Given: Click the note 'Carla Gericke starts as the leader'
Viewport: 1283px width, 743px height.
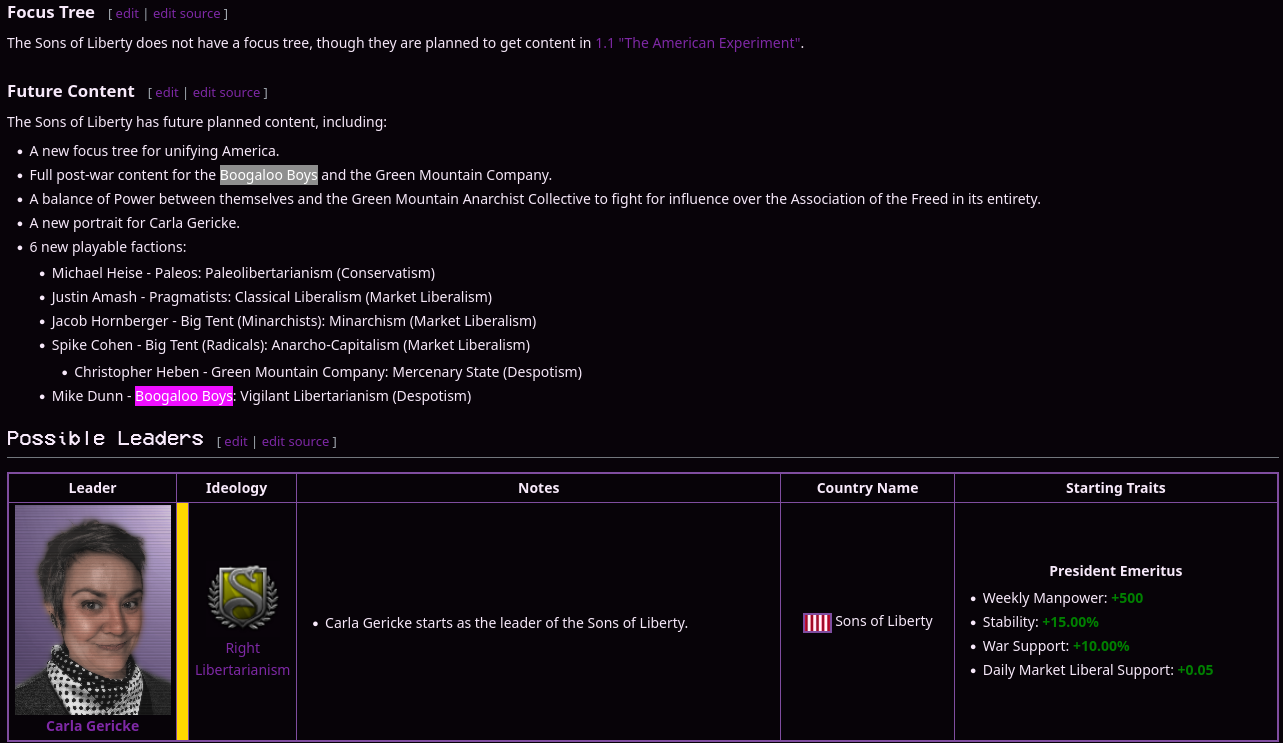Looking at the screenshot, I should coord(507,623).
